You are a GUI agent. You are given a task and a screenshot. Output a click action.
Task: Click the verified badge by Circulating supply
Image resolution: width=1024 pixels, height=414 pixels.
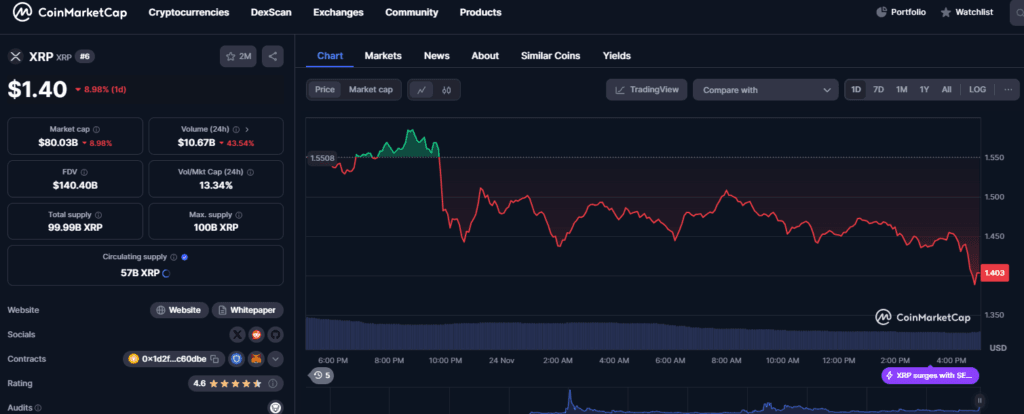tap(184, 257)
